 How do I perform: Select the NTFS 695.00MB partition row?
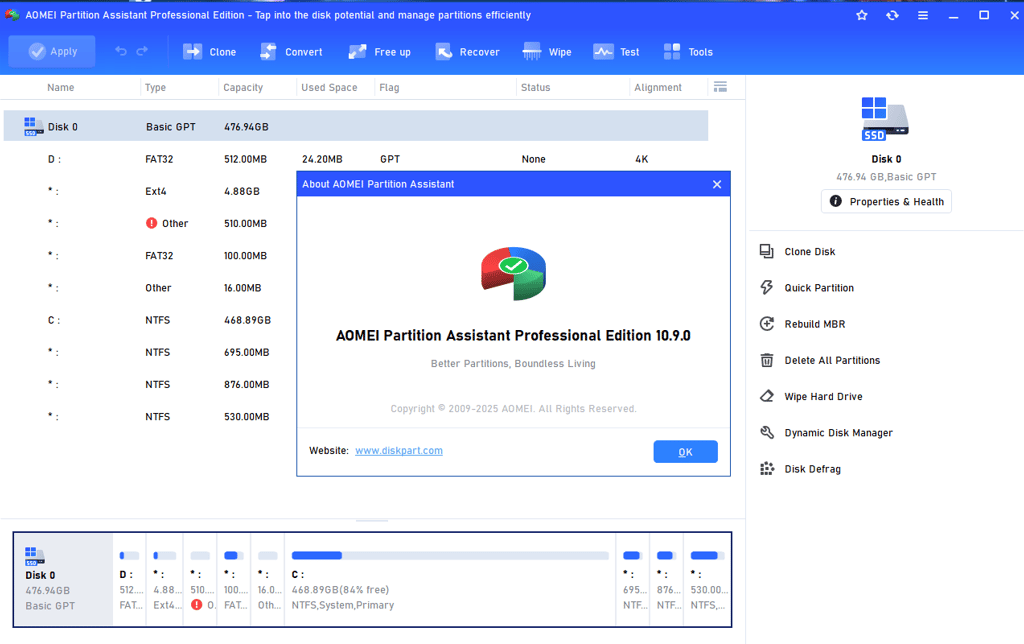pos(150,352)
